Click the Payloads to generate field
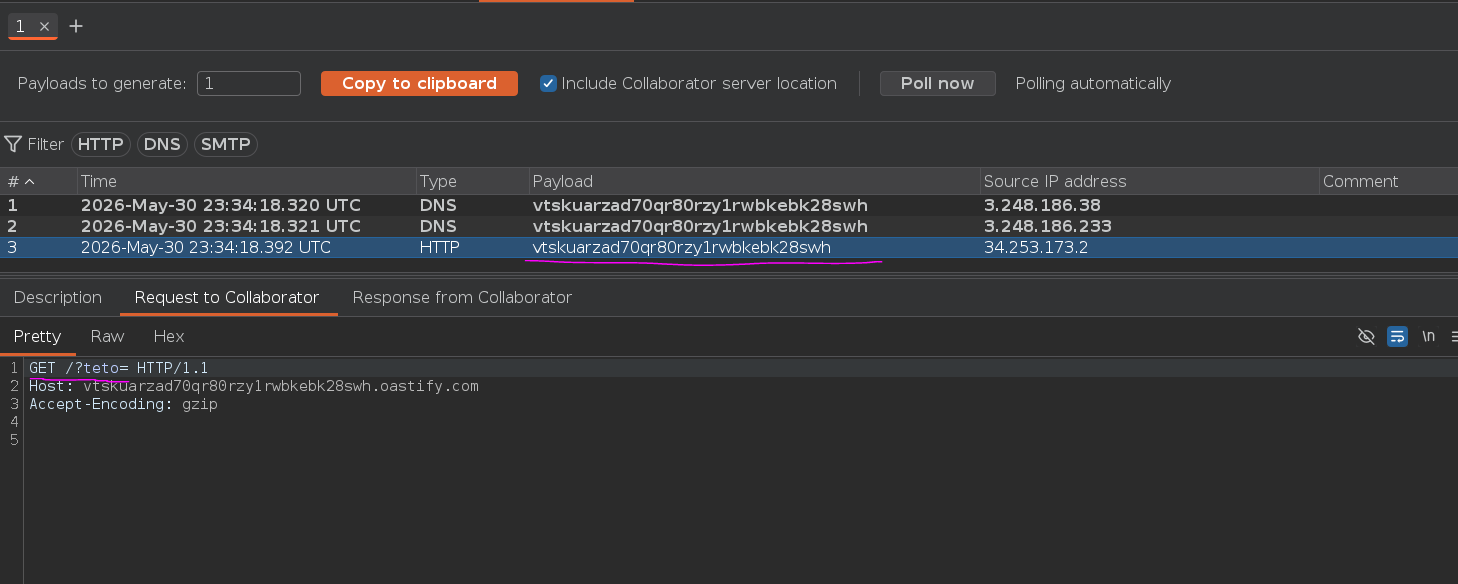This screenshot has width=1458, height=584. (249, 83)
